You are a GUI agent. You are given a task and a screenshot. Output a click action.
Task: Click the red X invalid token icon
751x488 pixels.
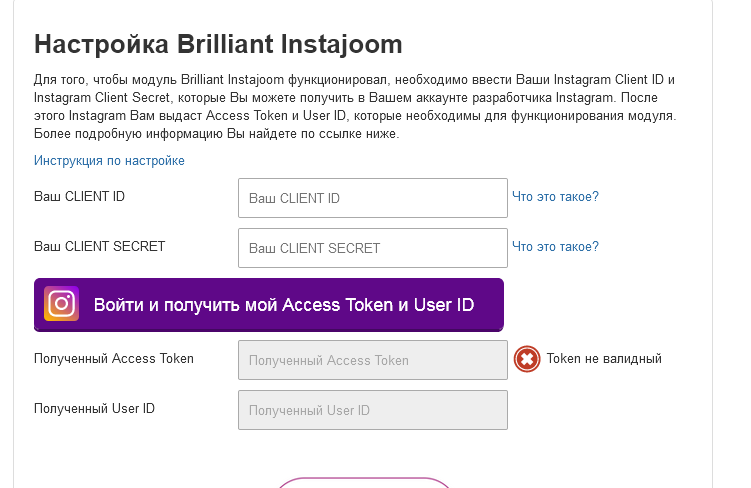point(527,359)
